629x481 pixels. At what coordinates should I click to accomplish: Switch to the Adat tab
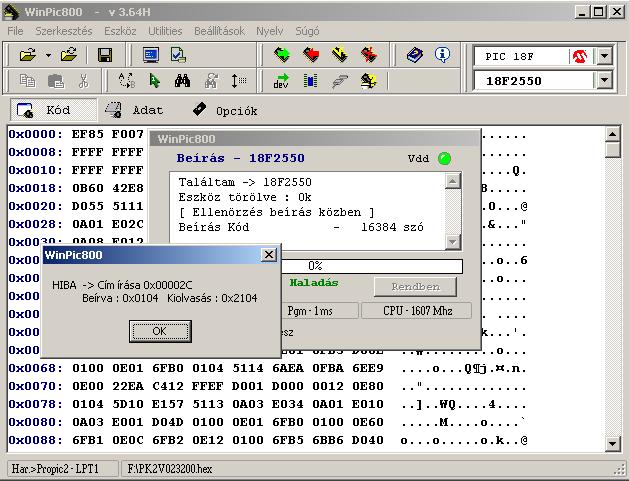click(134, 110)
